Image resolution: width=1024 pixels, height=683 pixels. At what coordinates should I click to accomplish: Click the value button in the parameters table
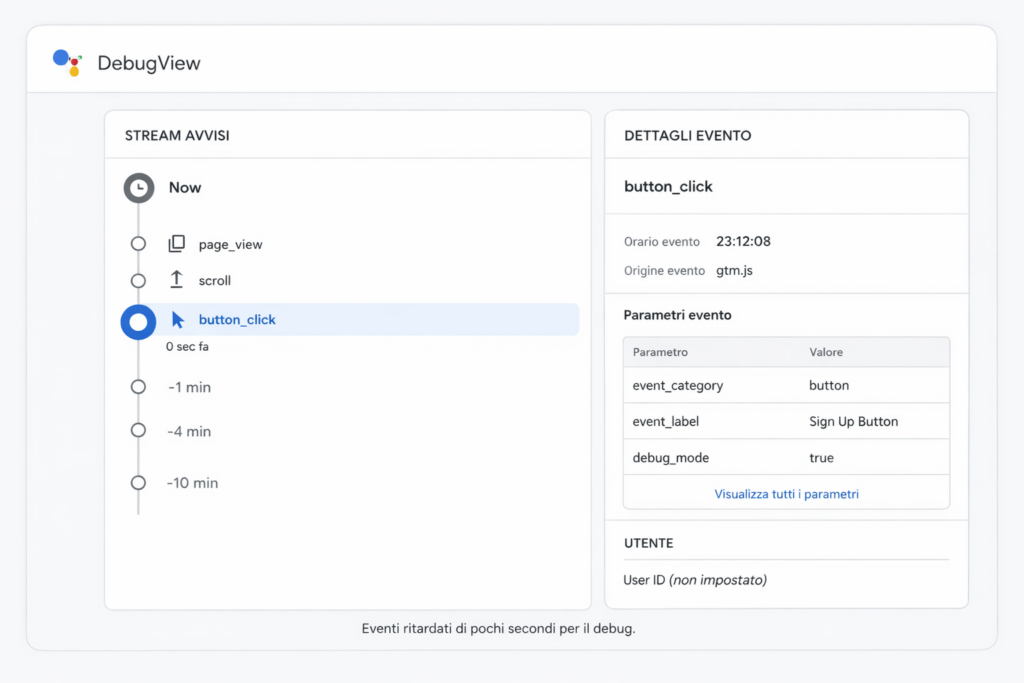point(829,385)
